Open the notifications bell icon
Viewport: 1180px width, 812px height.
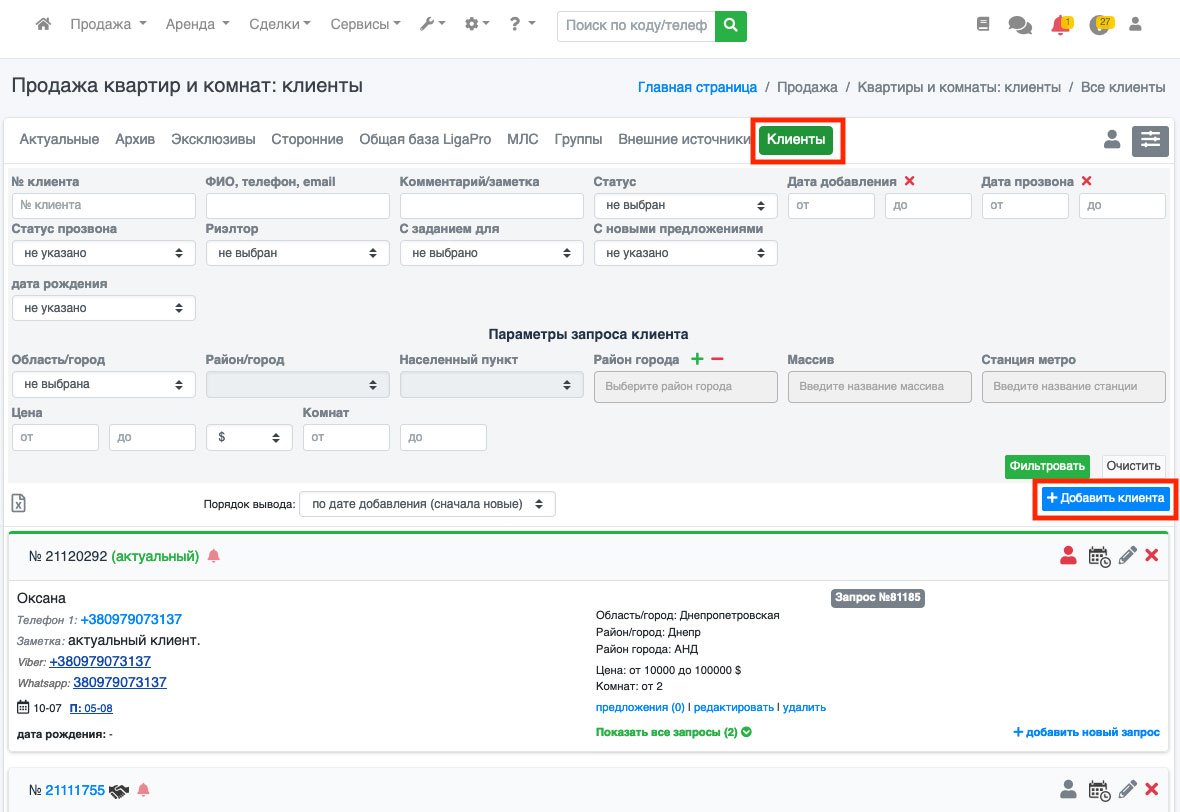[1060, 25]
